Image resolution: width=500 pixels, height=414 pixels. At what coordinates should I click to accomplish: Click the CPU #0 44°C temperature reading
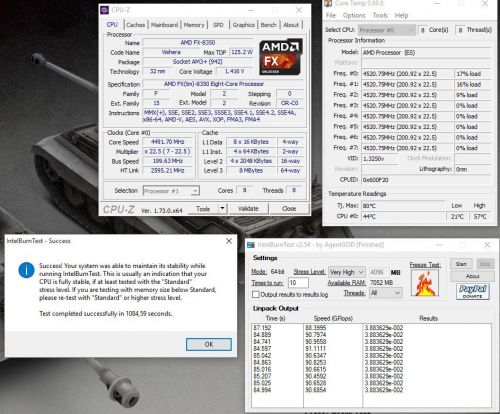point(403,216)
